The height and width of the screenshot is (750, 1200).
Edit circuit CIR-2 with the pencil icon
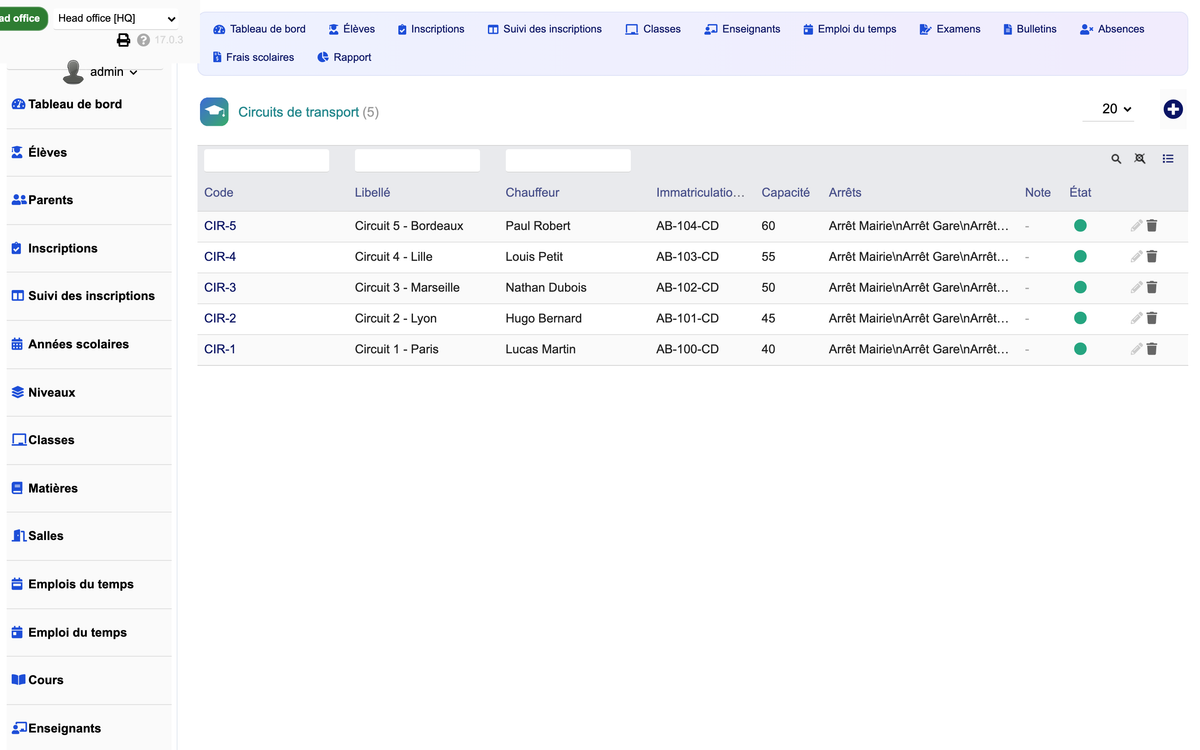click(x=1136, y=319)
